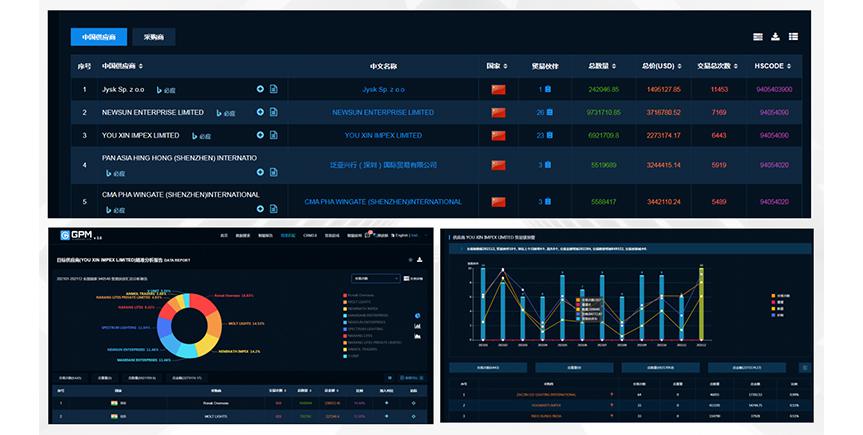
Task: Click trade partner icon in NEWSUN ENTERPRISE row
Action: (548, 112)
